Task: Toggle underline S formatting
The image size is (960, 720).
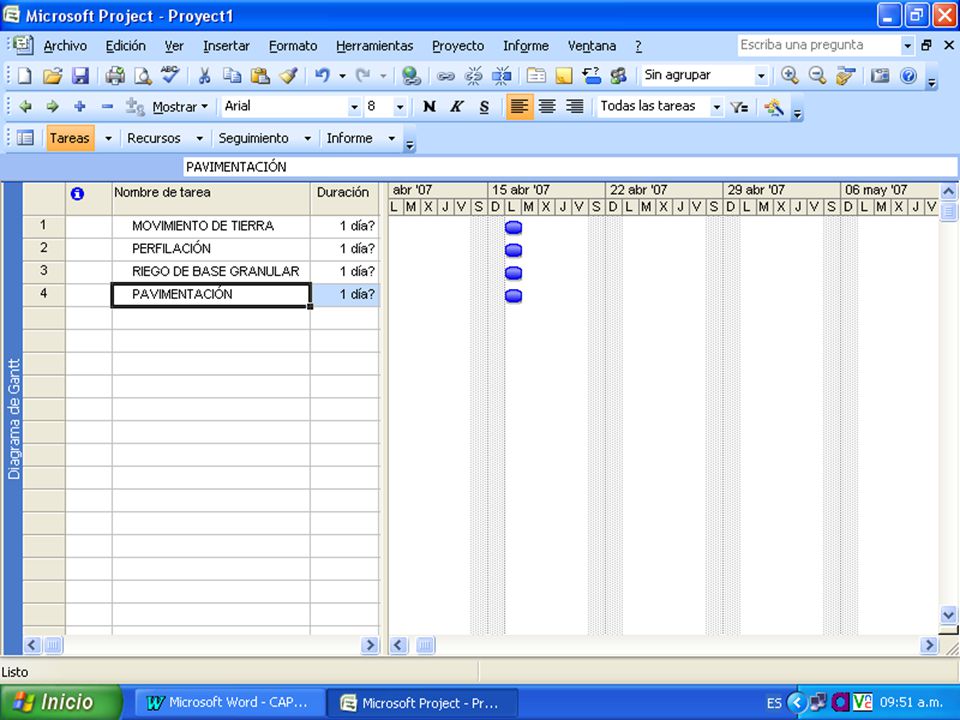Action: 484,107
